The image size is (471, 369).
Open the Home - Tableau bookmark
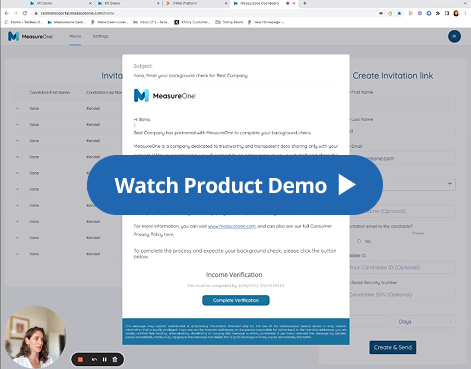(x=23, y=22)
